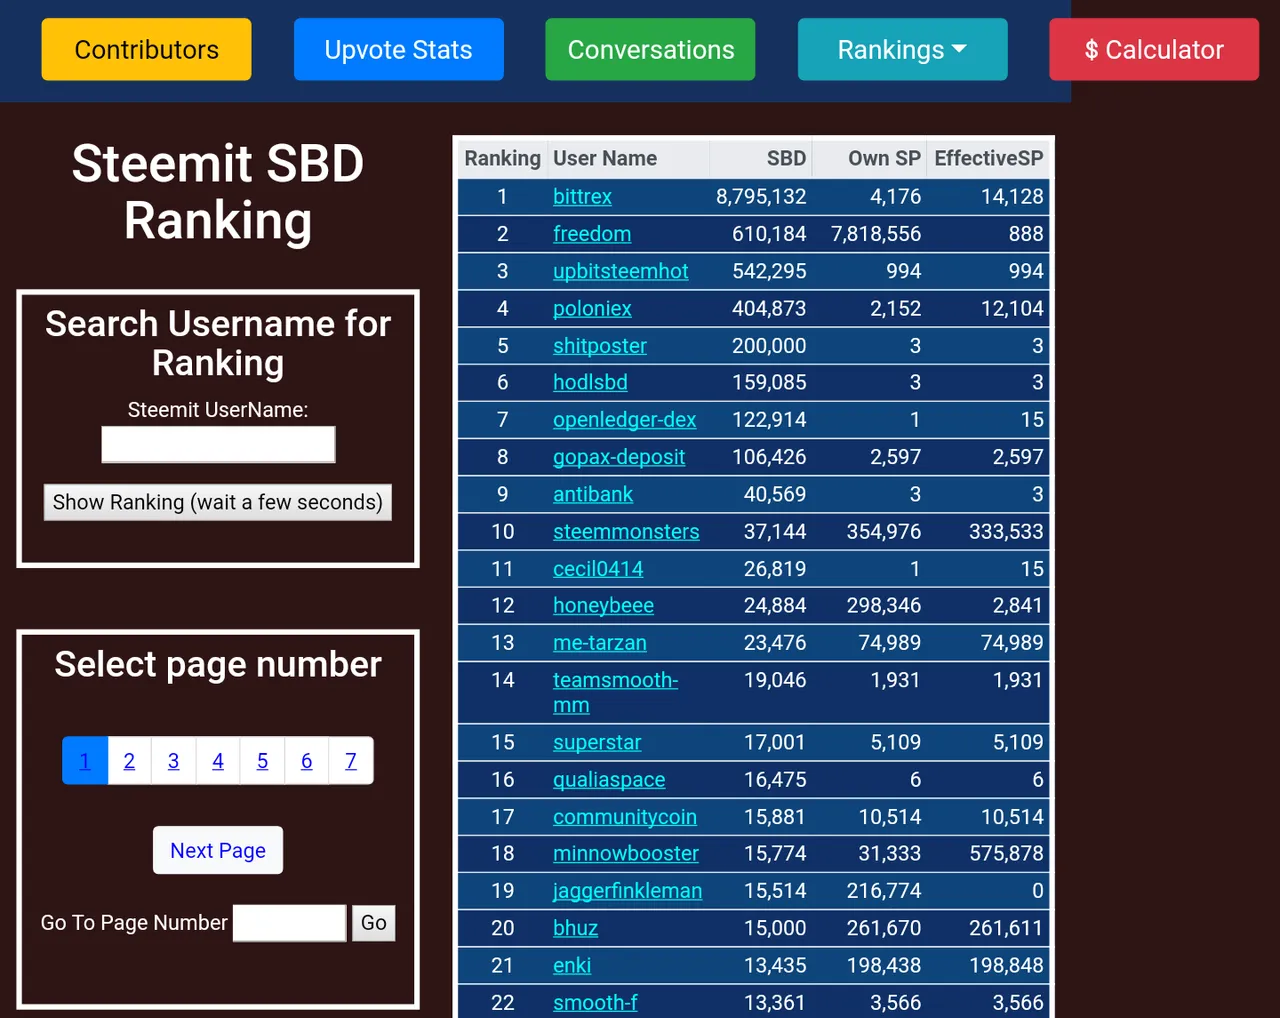The width and height of the screenshot is (1280, 1018).
Task: Open superstar user link
Action: (x=597, y=742)
